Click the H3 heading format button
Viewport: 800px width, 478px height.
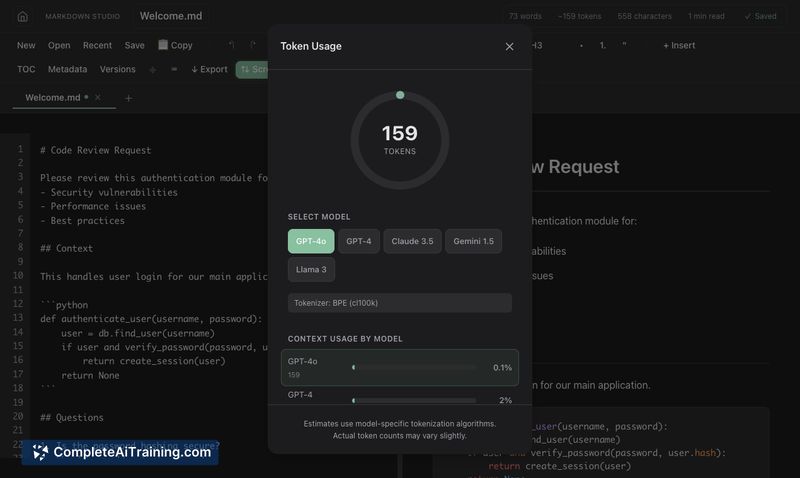coord(537,45)
